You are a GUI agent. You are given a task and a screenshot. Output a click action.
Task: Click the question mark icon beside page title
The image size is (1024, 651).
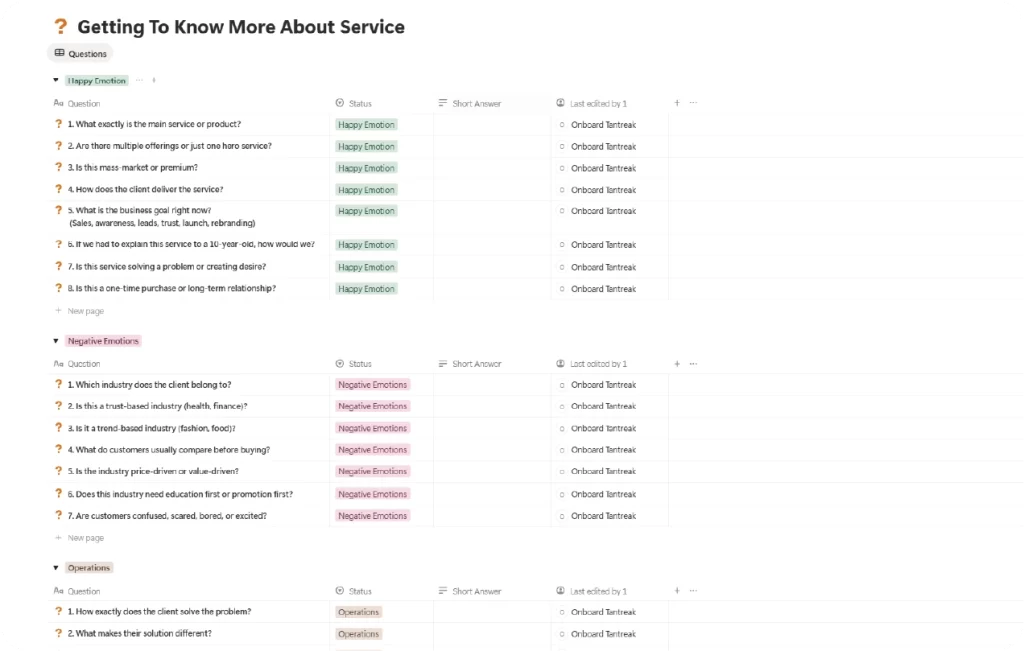pyautogui.click(x=61, y=27)
